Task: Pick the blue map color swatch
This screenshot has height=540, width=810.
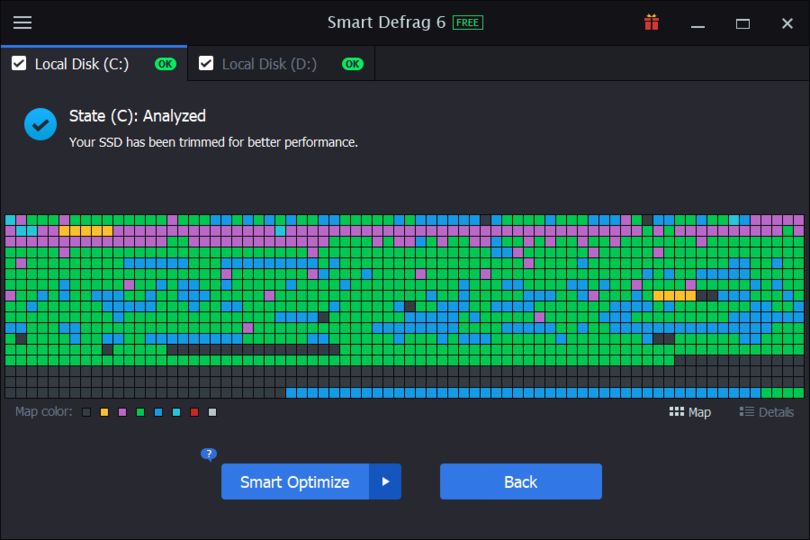Action: 159,412
